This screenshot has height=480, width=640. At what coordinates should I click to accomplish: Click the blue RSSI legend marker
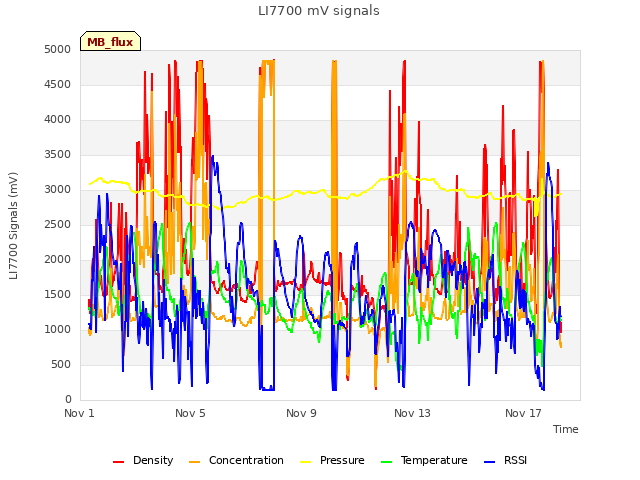tap(489, 462)
